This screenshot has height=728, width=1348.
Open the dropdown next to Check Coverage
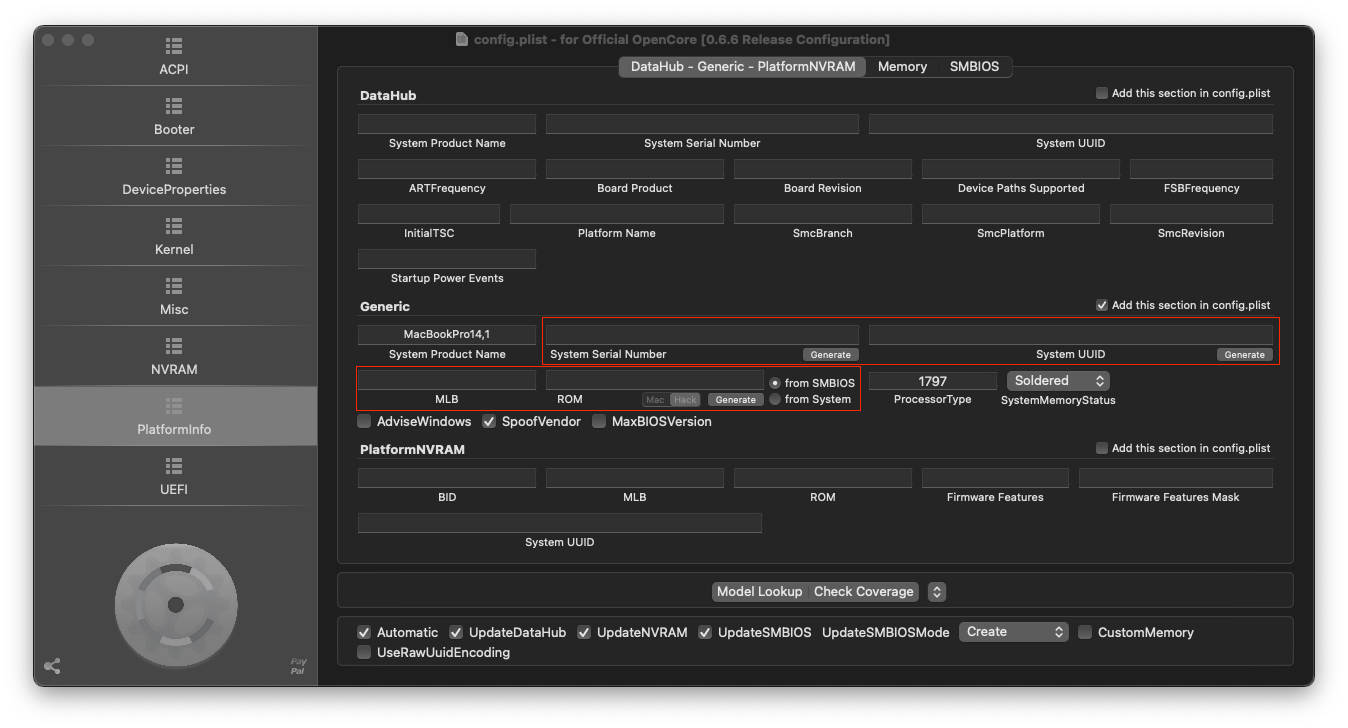937,591
